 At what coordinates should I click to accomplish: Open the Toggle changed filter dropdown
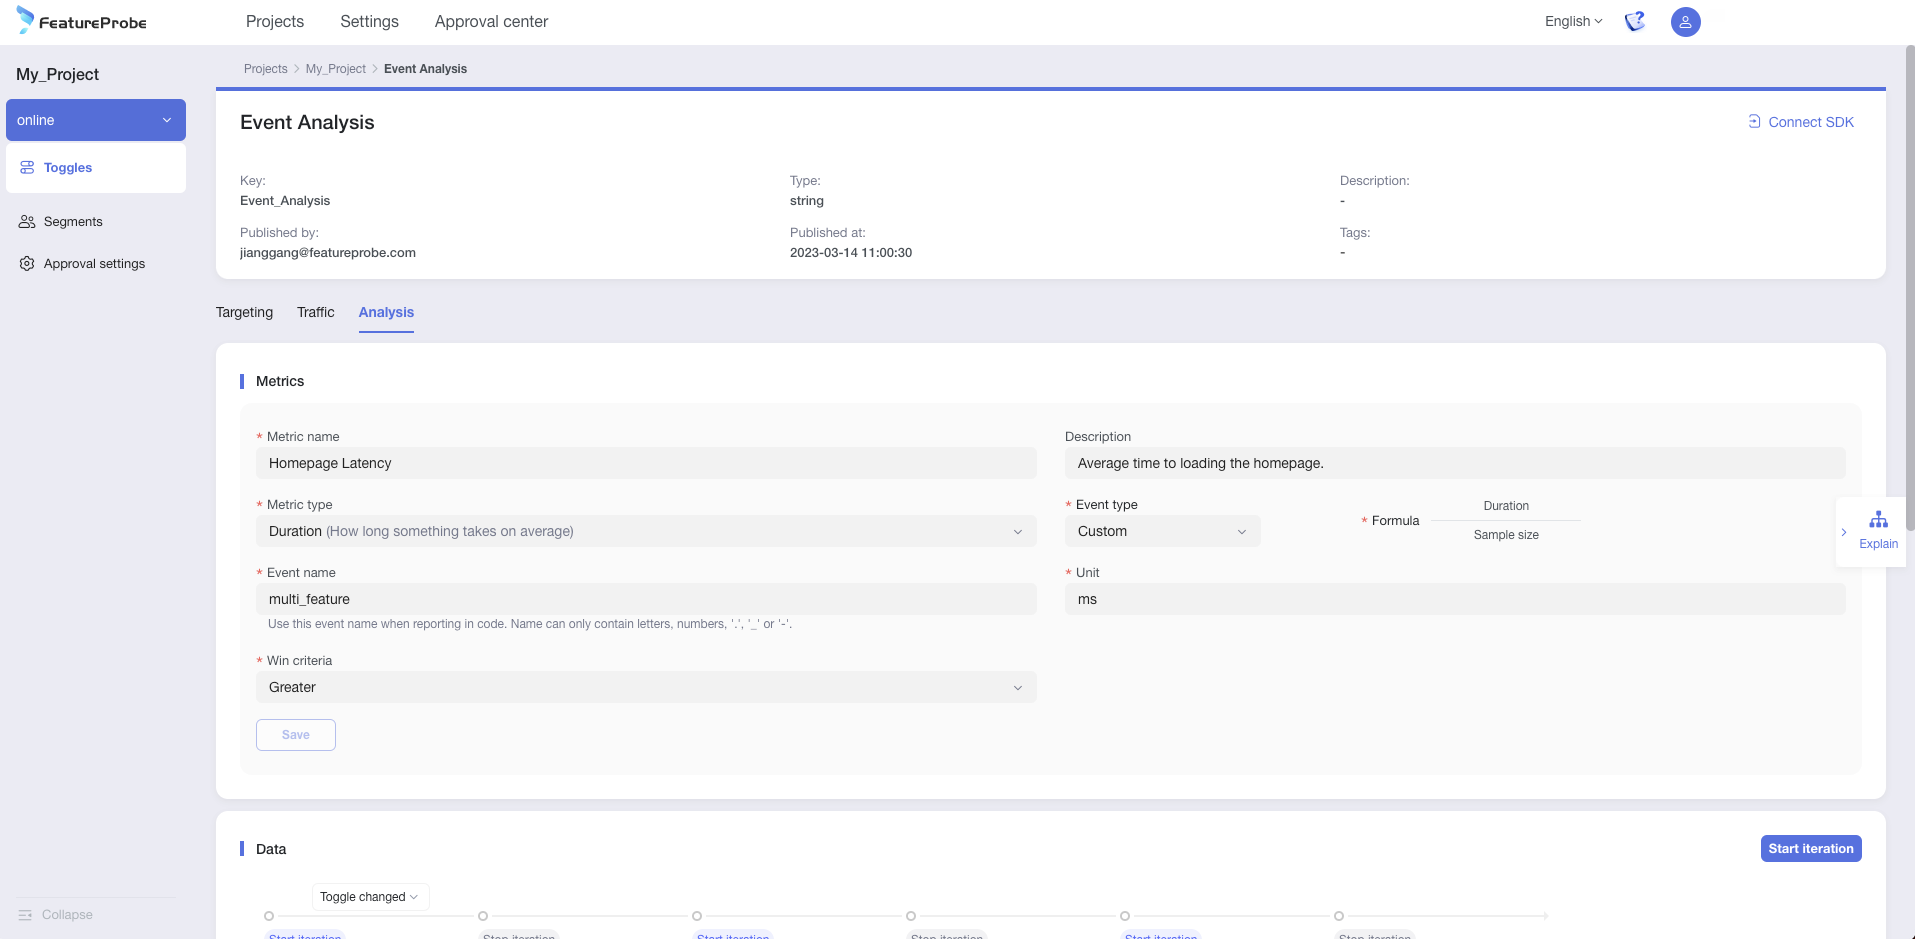[370, 897]
